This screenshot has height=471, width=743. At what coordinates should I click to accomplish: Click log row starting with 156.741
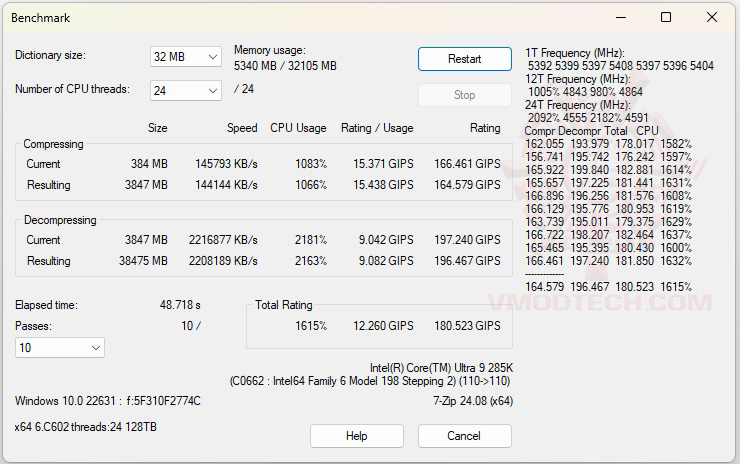pos(608,157)
